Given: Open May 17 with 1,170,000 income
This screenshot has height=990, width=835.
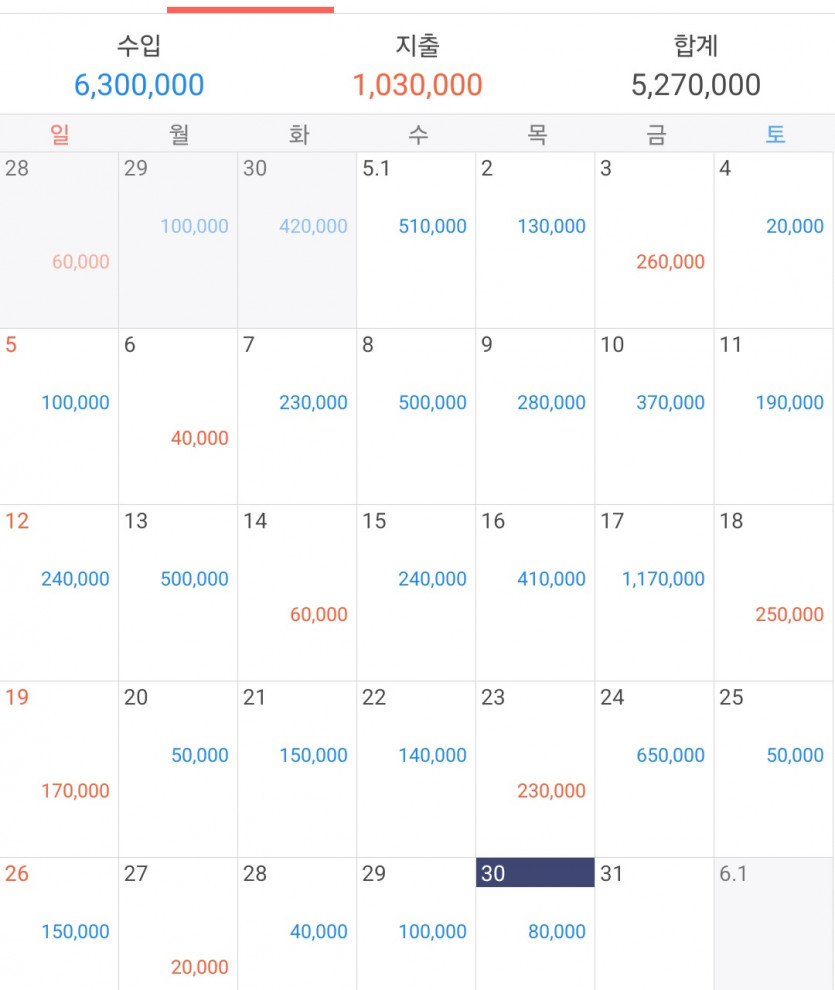Looking at the screenshot, I should [654, 593].
